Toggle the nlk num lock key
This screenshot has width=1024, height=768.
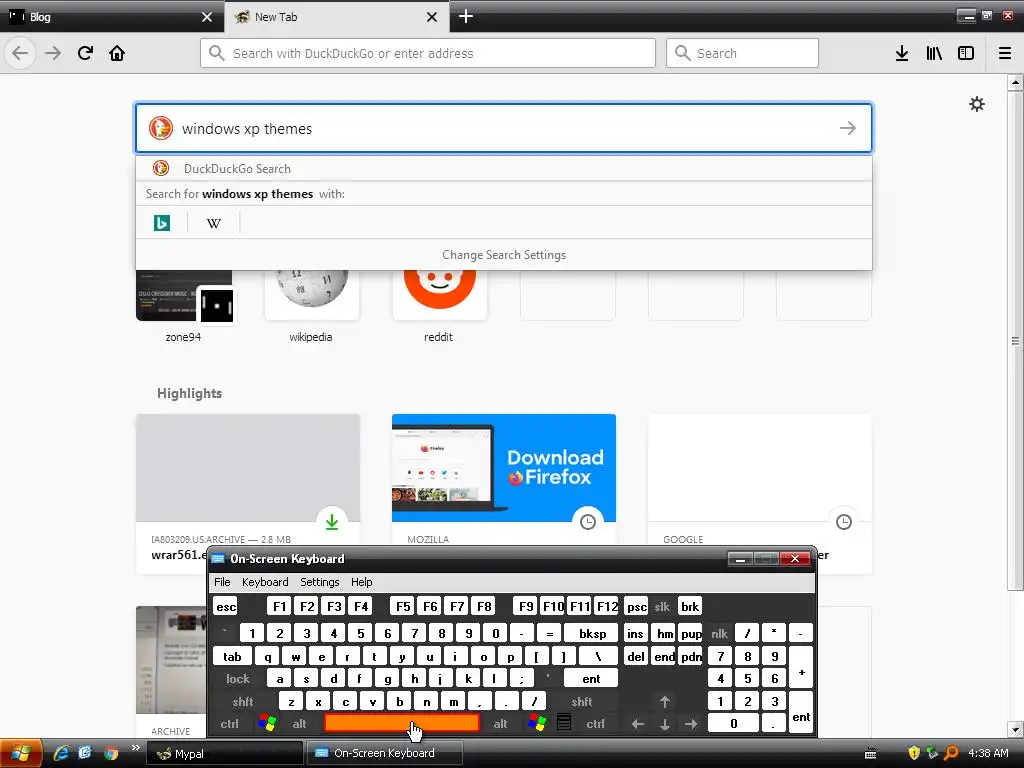(719, 633)
